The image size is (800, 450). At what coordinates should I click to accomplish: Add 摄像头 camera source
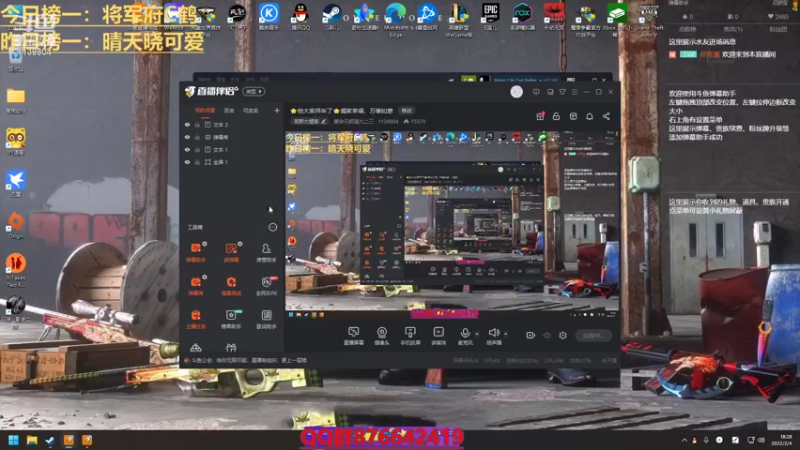click(382, 336)
